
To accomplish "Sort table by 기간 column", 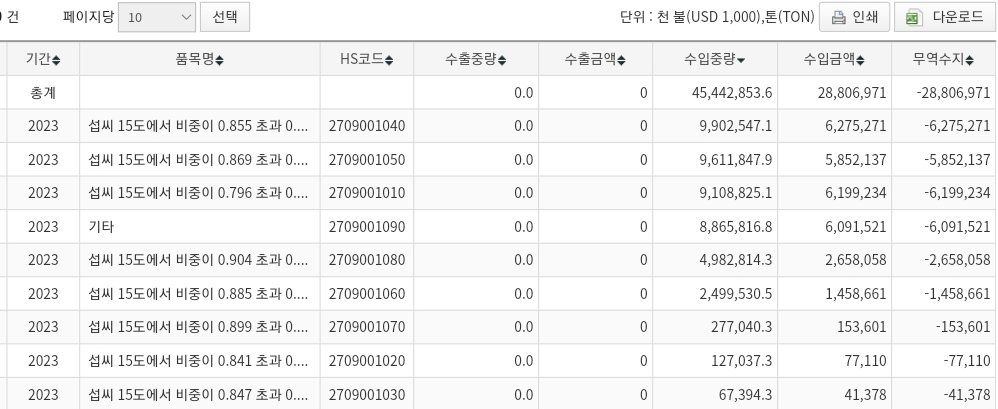I will point(43,60).
